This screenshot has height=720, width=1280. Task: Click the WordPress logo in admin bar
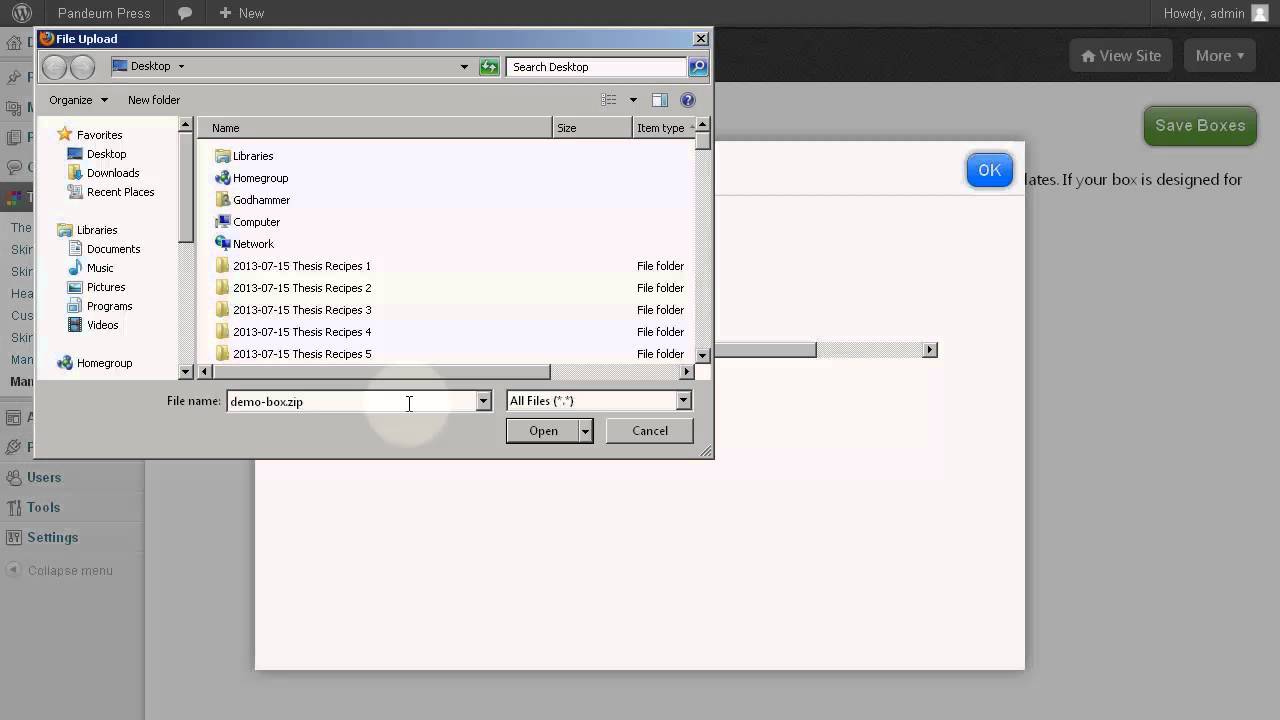click(x=22, y=13)
